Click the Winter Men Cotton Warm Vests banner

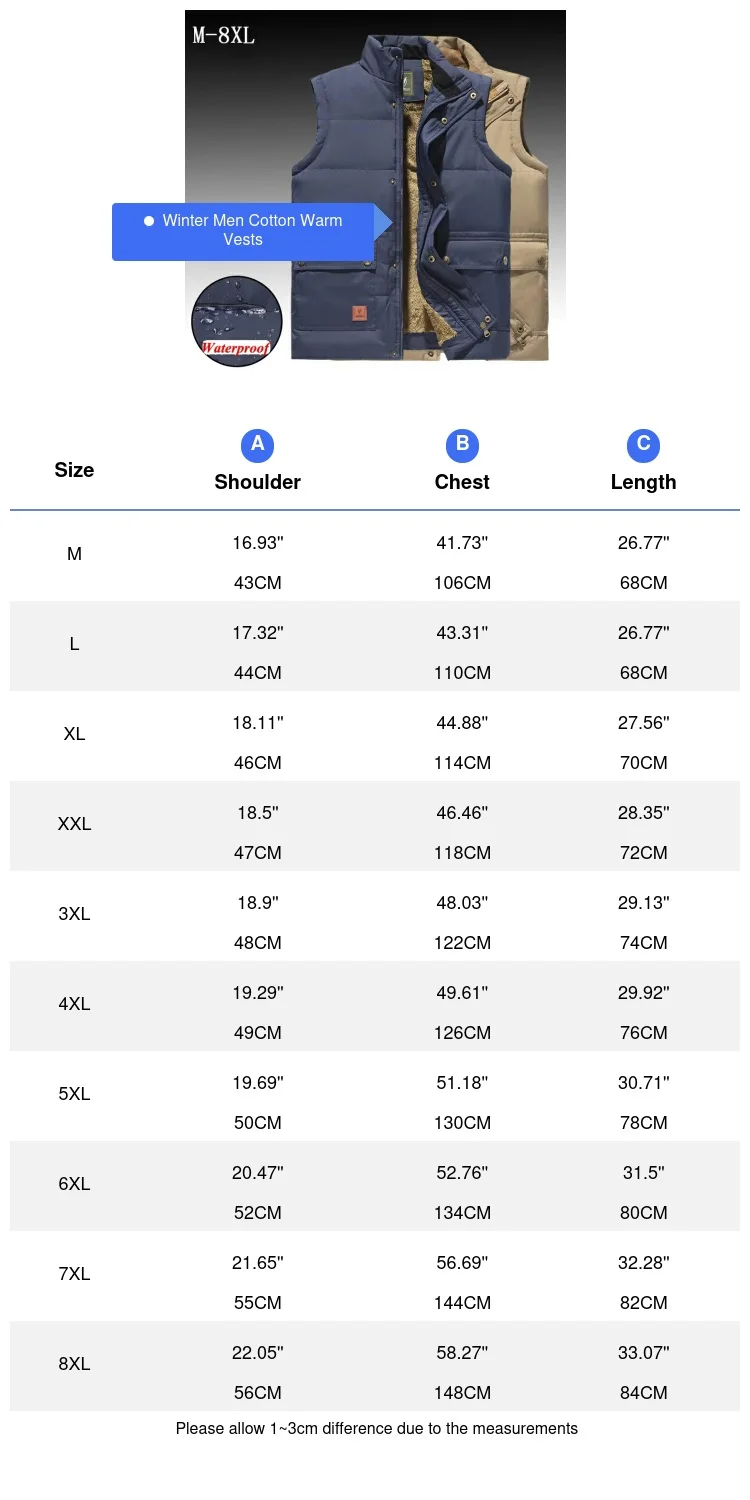pyautogui.click(x=252, y=231)
